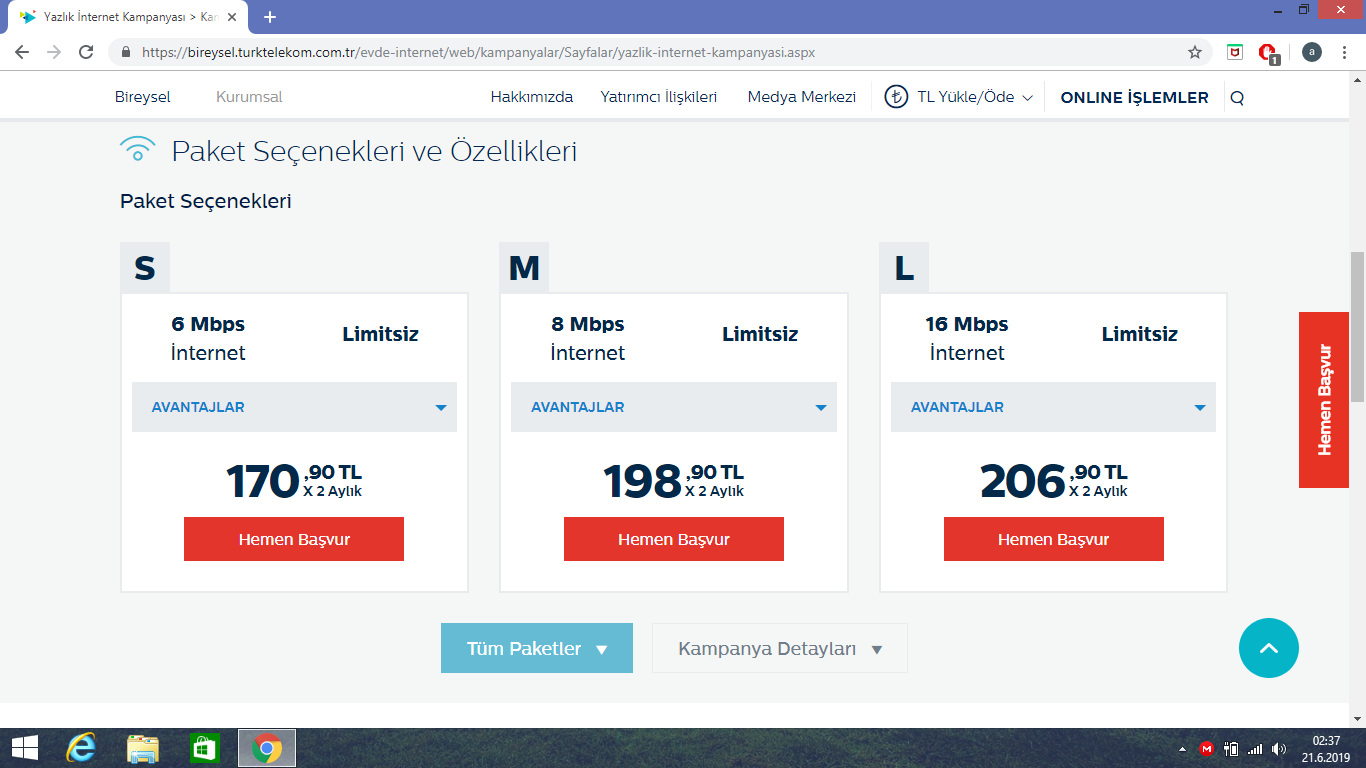Image resolution: width=1366 pixels, height=768 pixels.
Task: Expand Kampanya Detayları section
Action: pyautogui.click(x=780, y=648)
